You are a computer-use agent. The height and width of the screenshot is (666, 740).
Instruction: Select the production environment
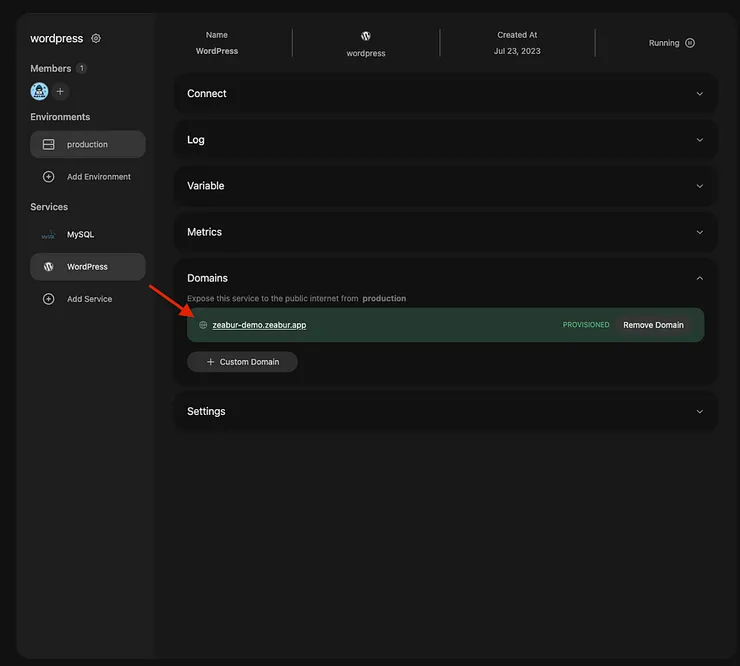[x=87, y=144]
